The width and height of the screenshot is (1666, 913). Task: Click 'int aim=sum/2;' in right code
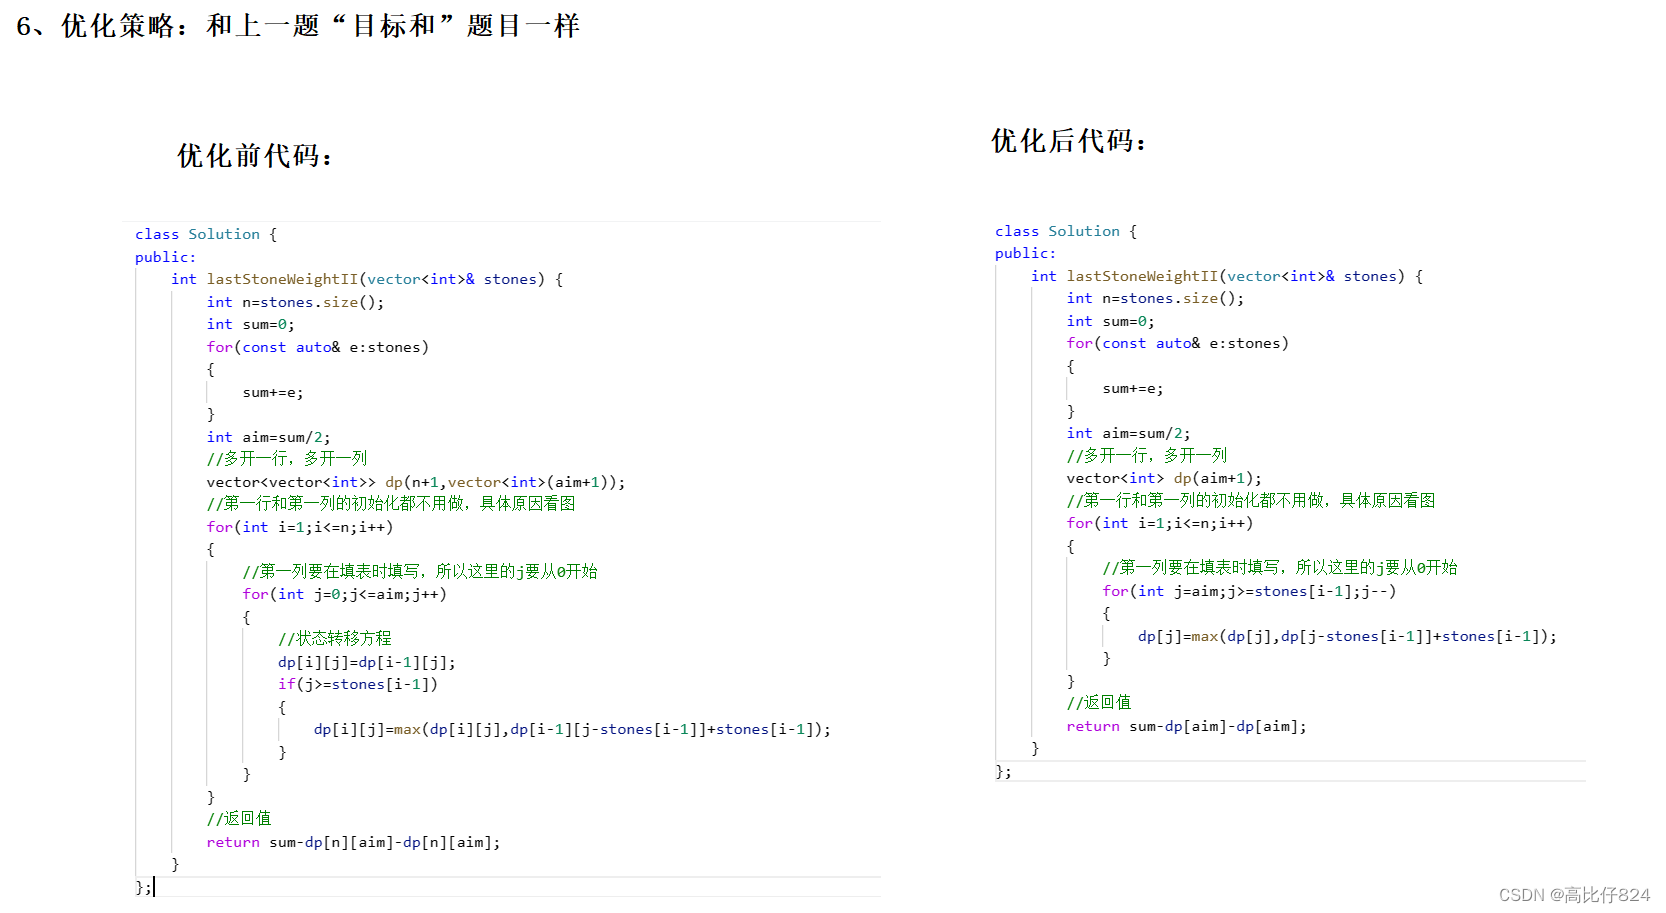[1128, 433]
